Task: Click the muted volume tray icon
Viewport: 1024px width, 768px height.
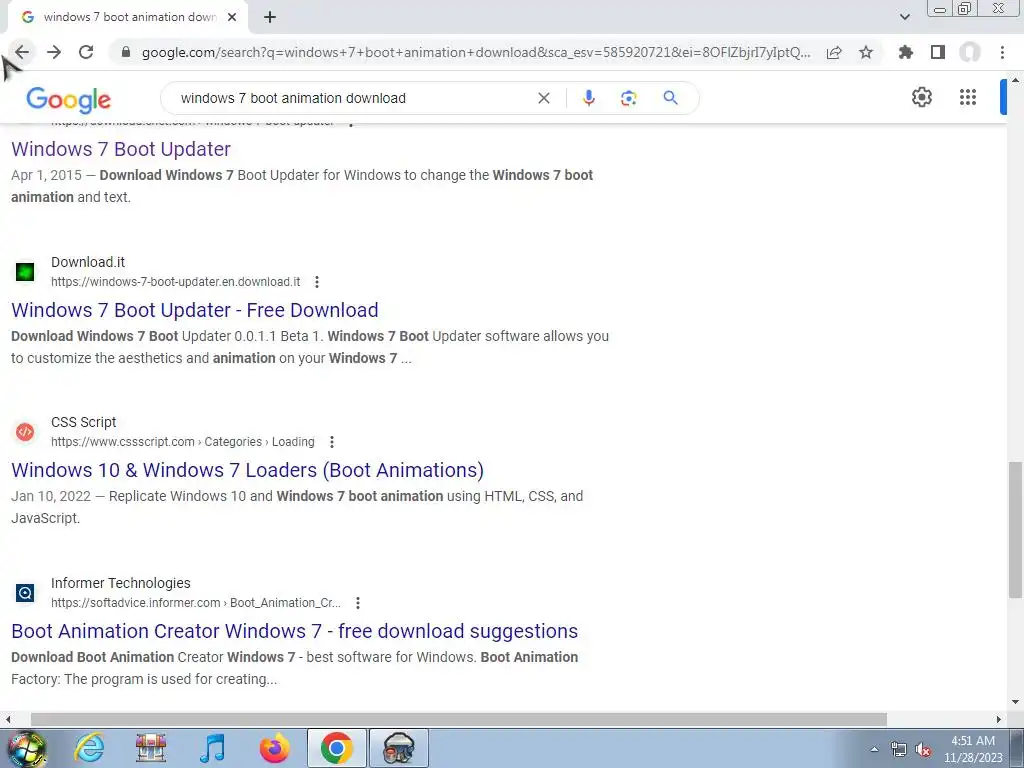Action: pos(923,750)
